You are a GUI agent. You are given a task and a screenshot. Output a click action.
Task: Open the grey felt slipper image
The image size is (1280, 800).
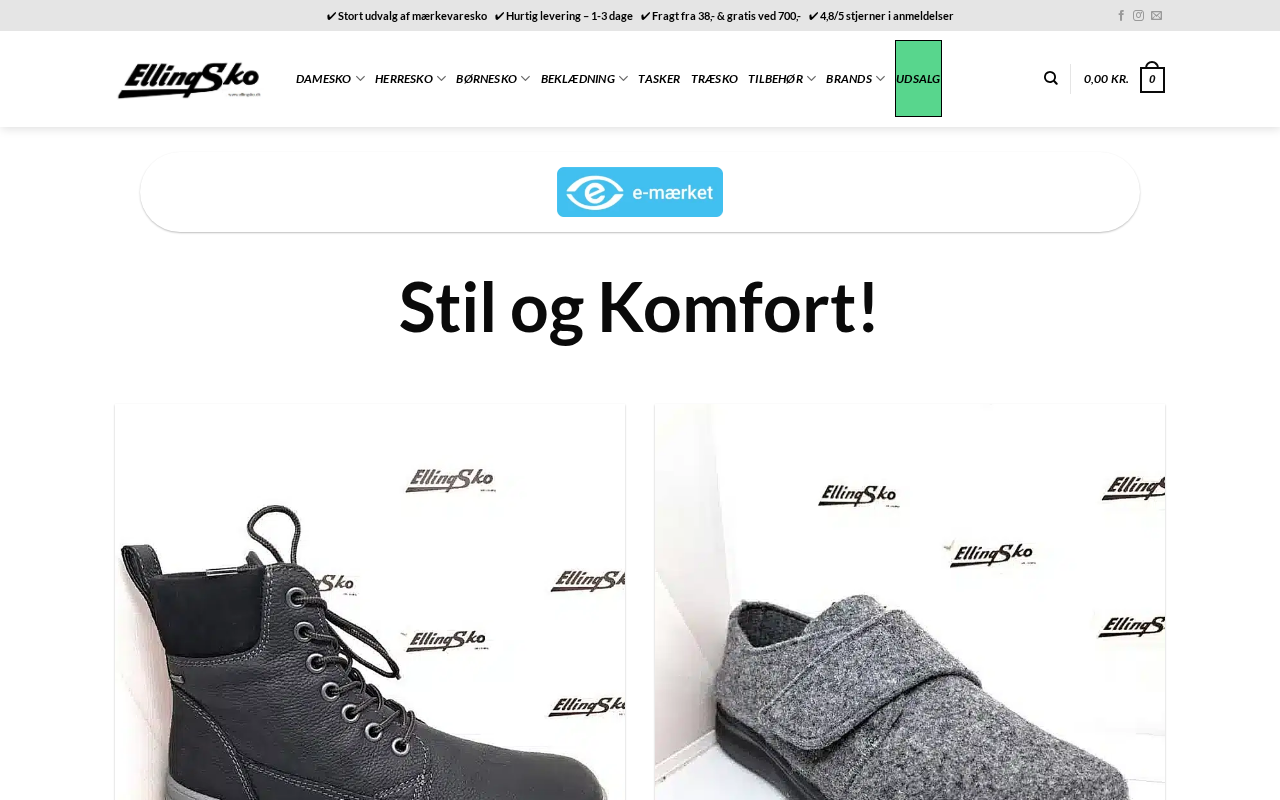pyautogui.click(x=910, y=602)
